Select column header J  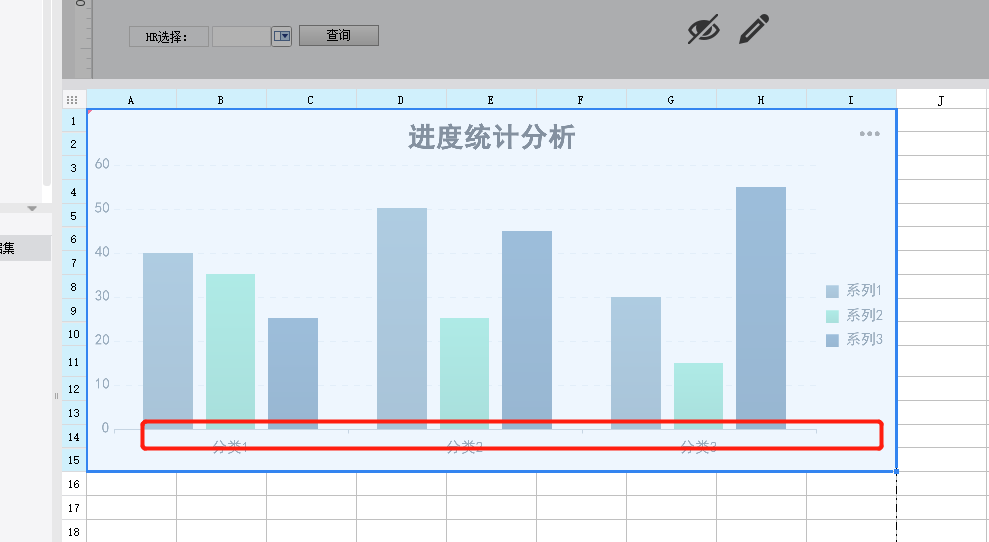click(x=940, y=100)
